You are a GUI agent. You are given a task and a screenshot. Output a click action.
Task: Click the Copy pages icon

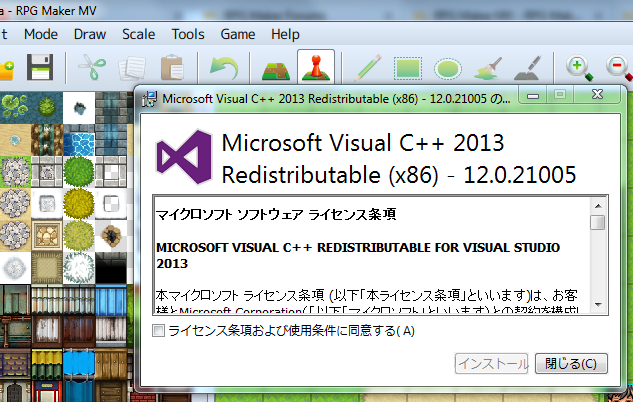[x=132, y=68]
